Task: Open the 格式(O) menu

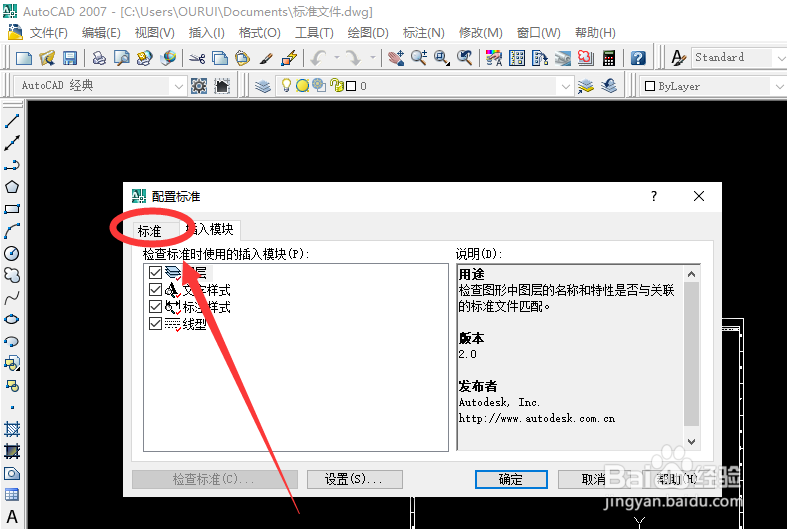Action: click(259, 33)
